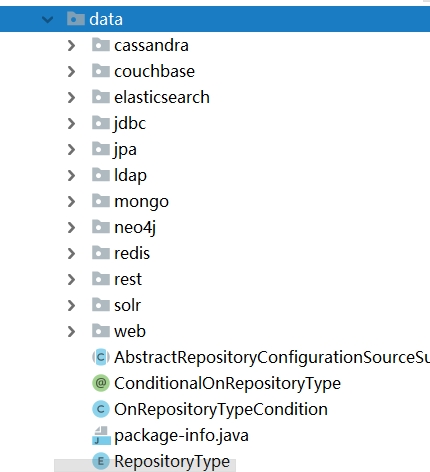
Task: Click class icon of OnRepositoryTypeCondition
Action: tap(101, 409)
